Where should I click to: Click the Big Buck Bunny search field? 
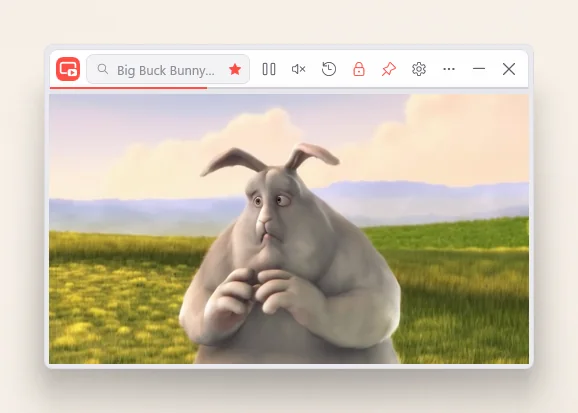(x=168, y=69)
